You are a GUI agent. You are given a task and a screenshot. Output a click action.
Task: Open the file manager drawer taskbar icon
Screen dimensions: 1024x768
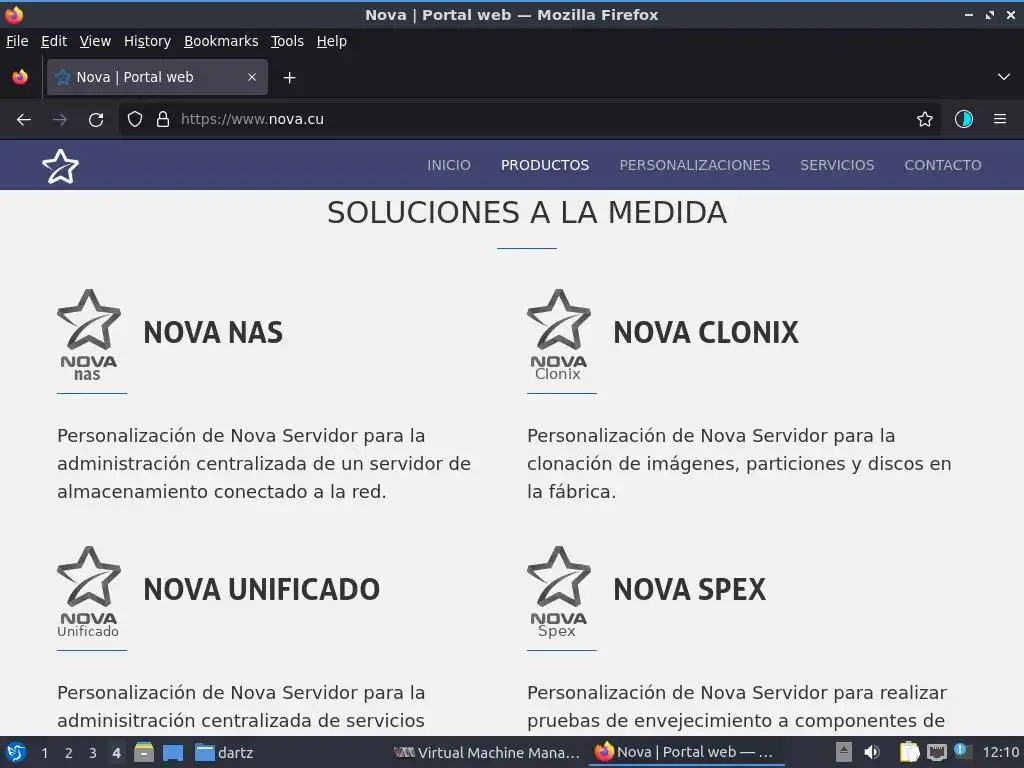pos(144,753)
